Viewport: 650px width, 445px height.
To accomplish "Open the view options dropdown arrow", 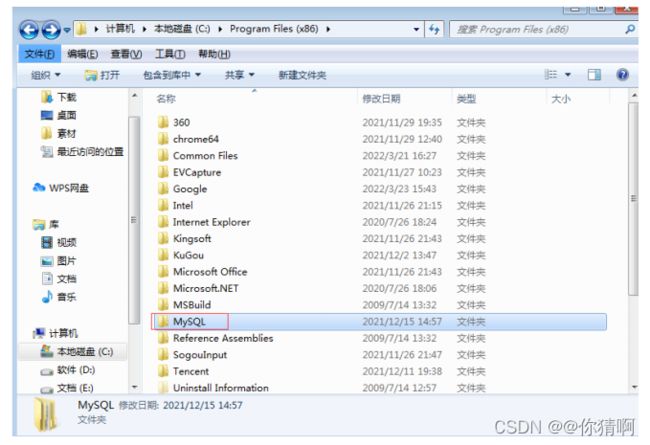I will click(568, 75).
